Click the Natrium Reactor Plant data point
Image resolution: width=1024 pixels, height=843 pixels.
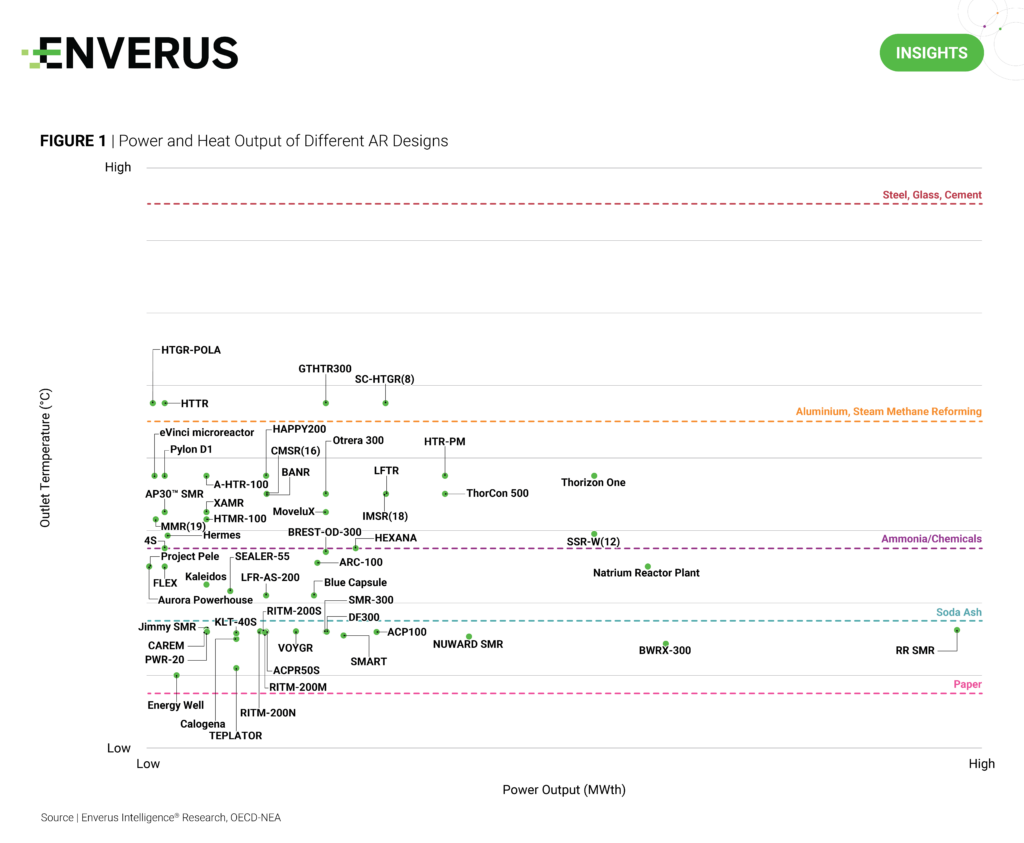(x=647, y=567)
